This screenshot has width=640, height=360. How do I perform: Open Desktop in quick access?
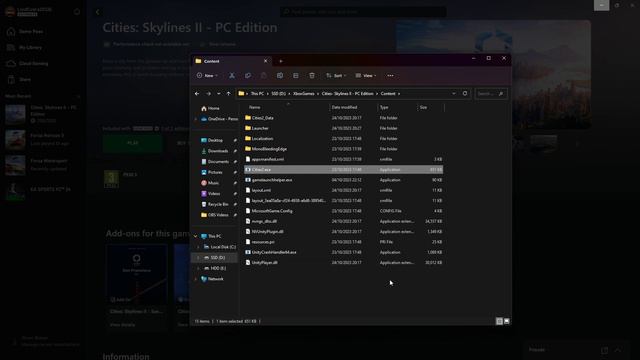[x=215, y=140]
